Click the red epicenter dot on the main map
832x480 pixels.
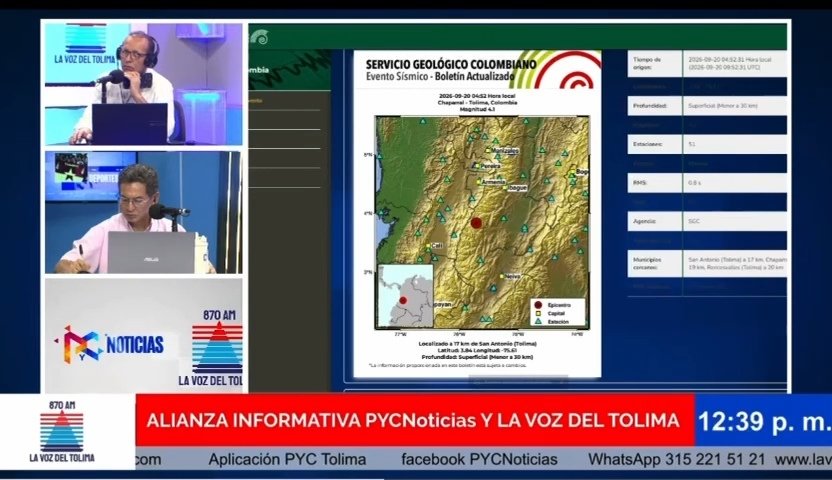tap(476, 223)
